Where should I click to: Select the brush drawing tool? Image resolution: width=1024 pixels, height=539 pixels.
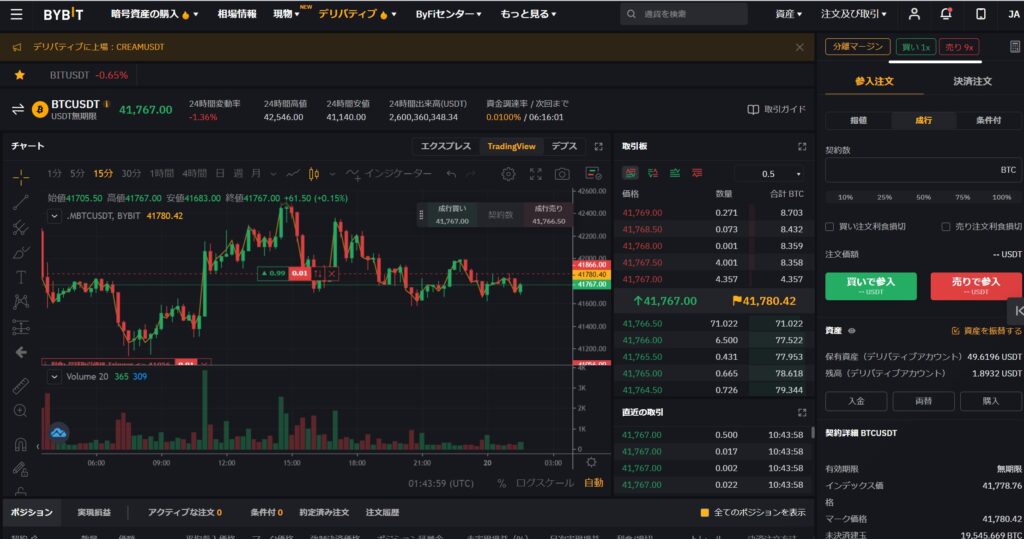[x=21, y=252]
